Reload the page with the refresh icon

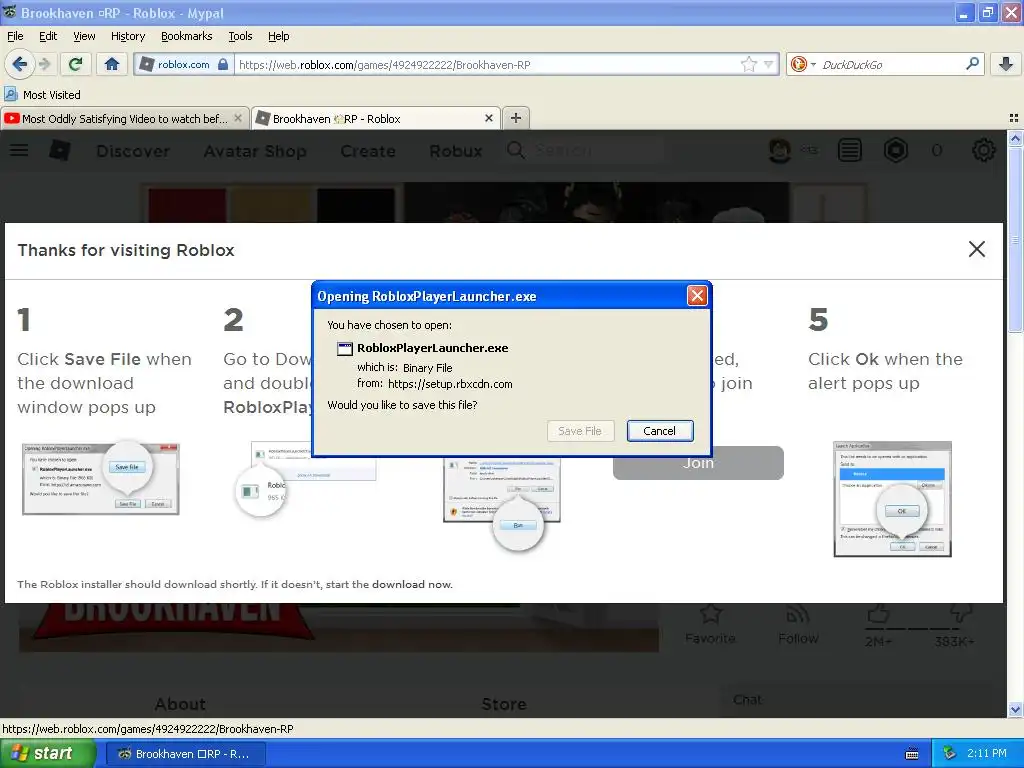(76, 64)
